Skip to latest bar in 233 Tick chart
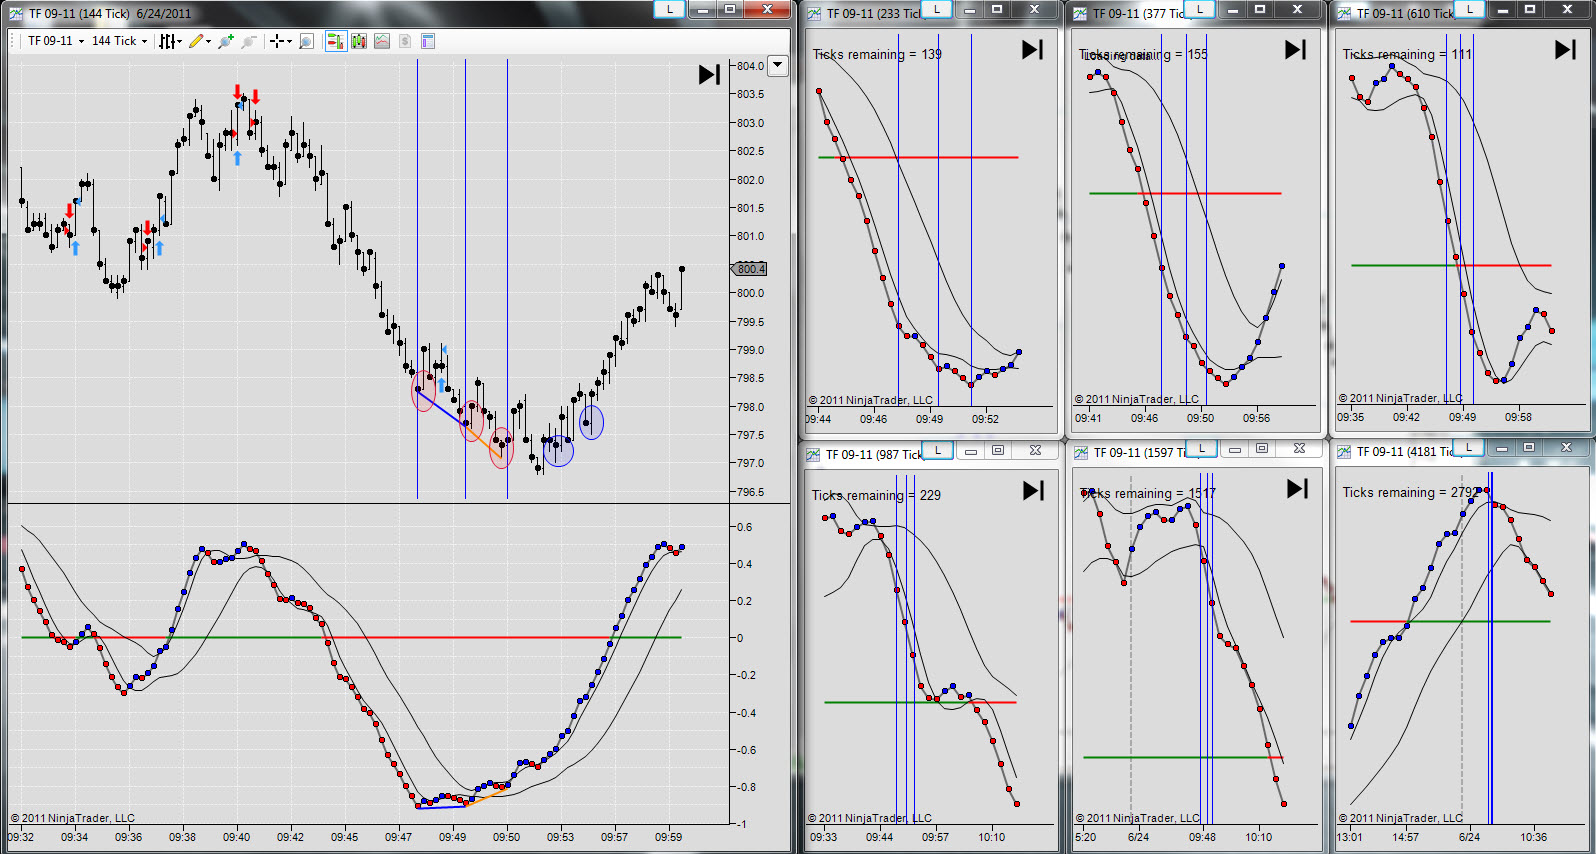 pyautogui.click(x=1032, y=50)
